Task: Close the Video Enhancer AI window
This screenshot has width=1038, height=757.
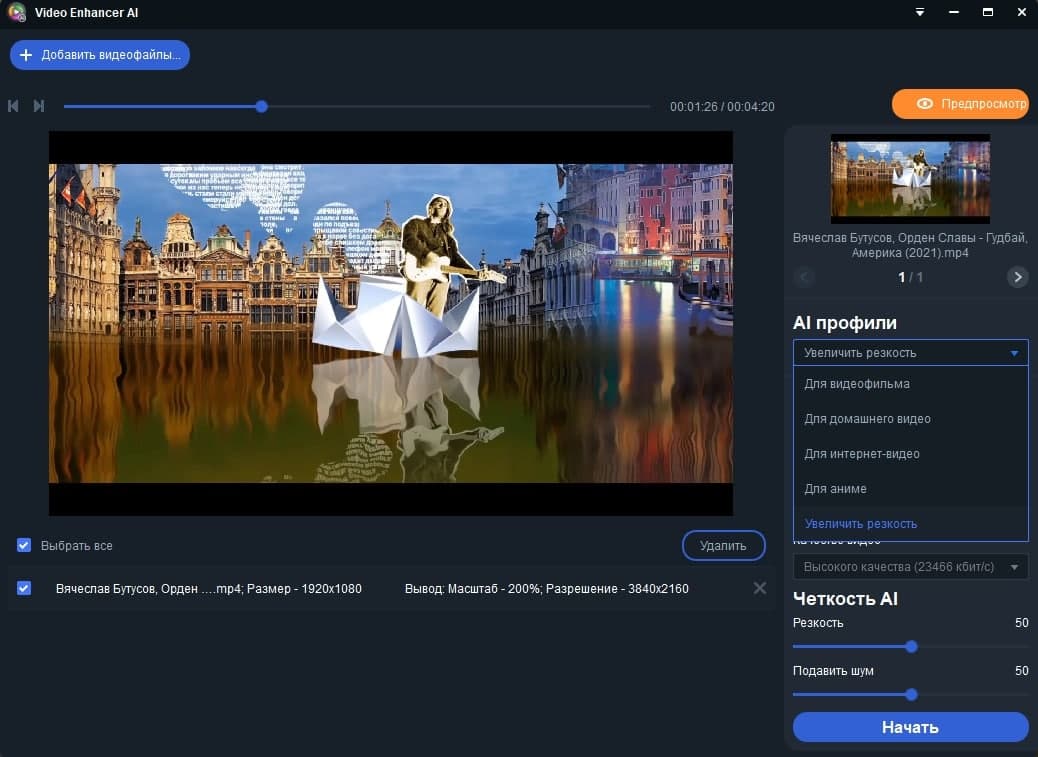Action: (1021, 12)
